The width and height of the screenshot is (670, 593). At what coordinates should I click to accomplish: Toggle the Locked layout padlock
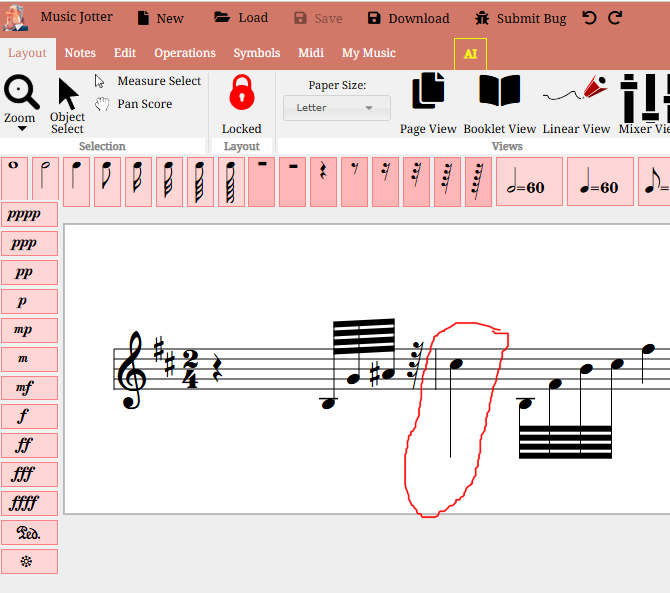pyautogui.click(x=241, y=103)
